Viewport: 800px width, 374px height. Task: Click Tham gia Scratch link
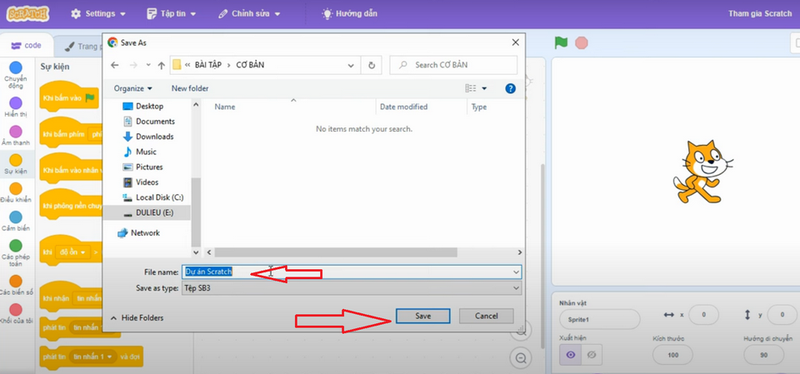[x=760, y=14]
